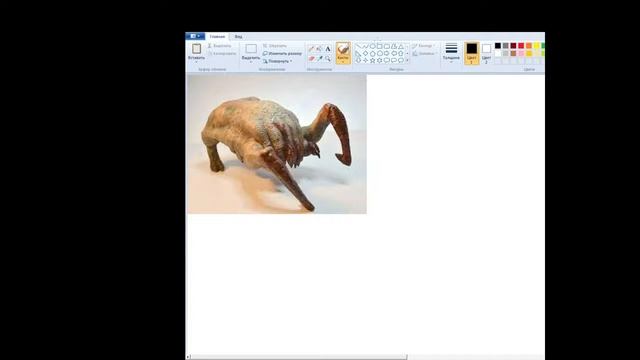Select the Text tool (letter A)
Image resolution: width=640 pixels, height=360 pixels.
[328, 49]
